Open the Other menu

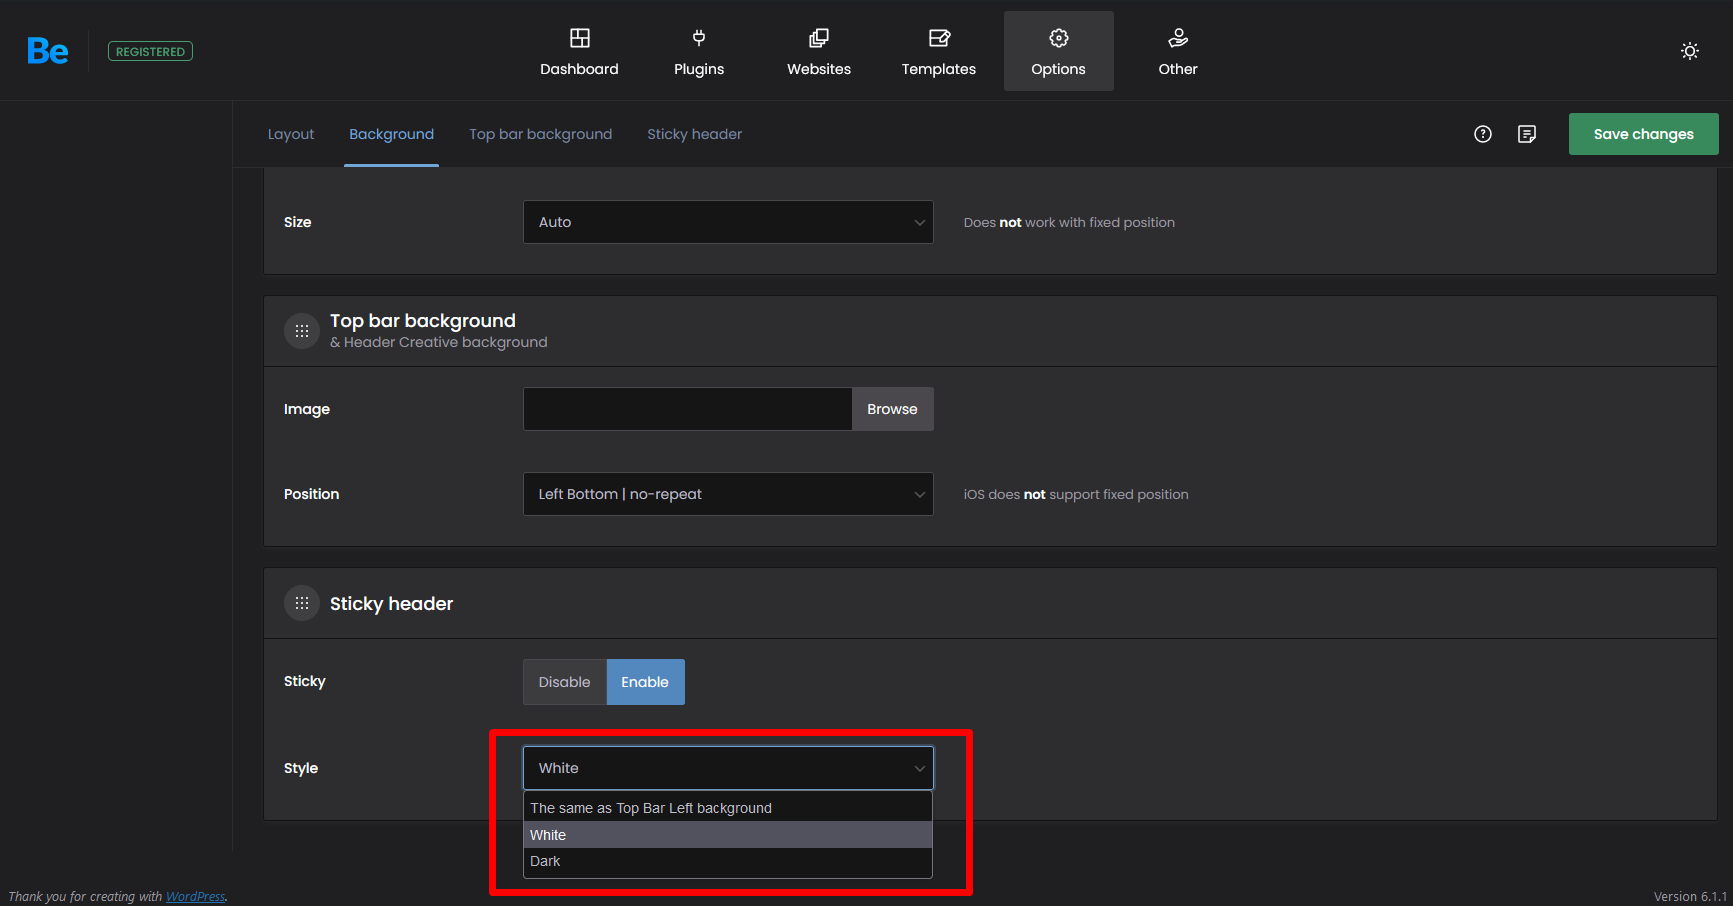pos(1178,51)
